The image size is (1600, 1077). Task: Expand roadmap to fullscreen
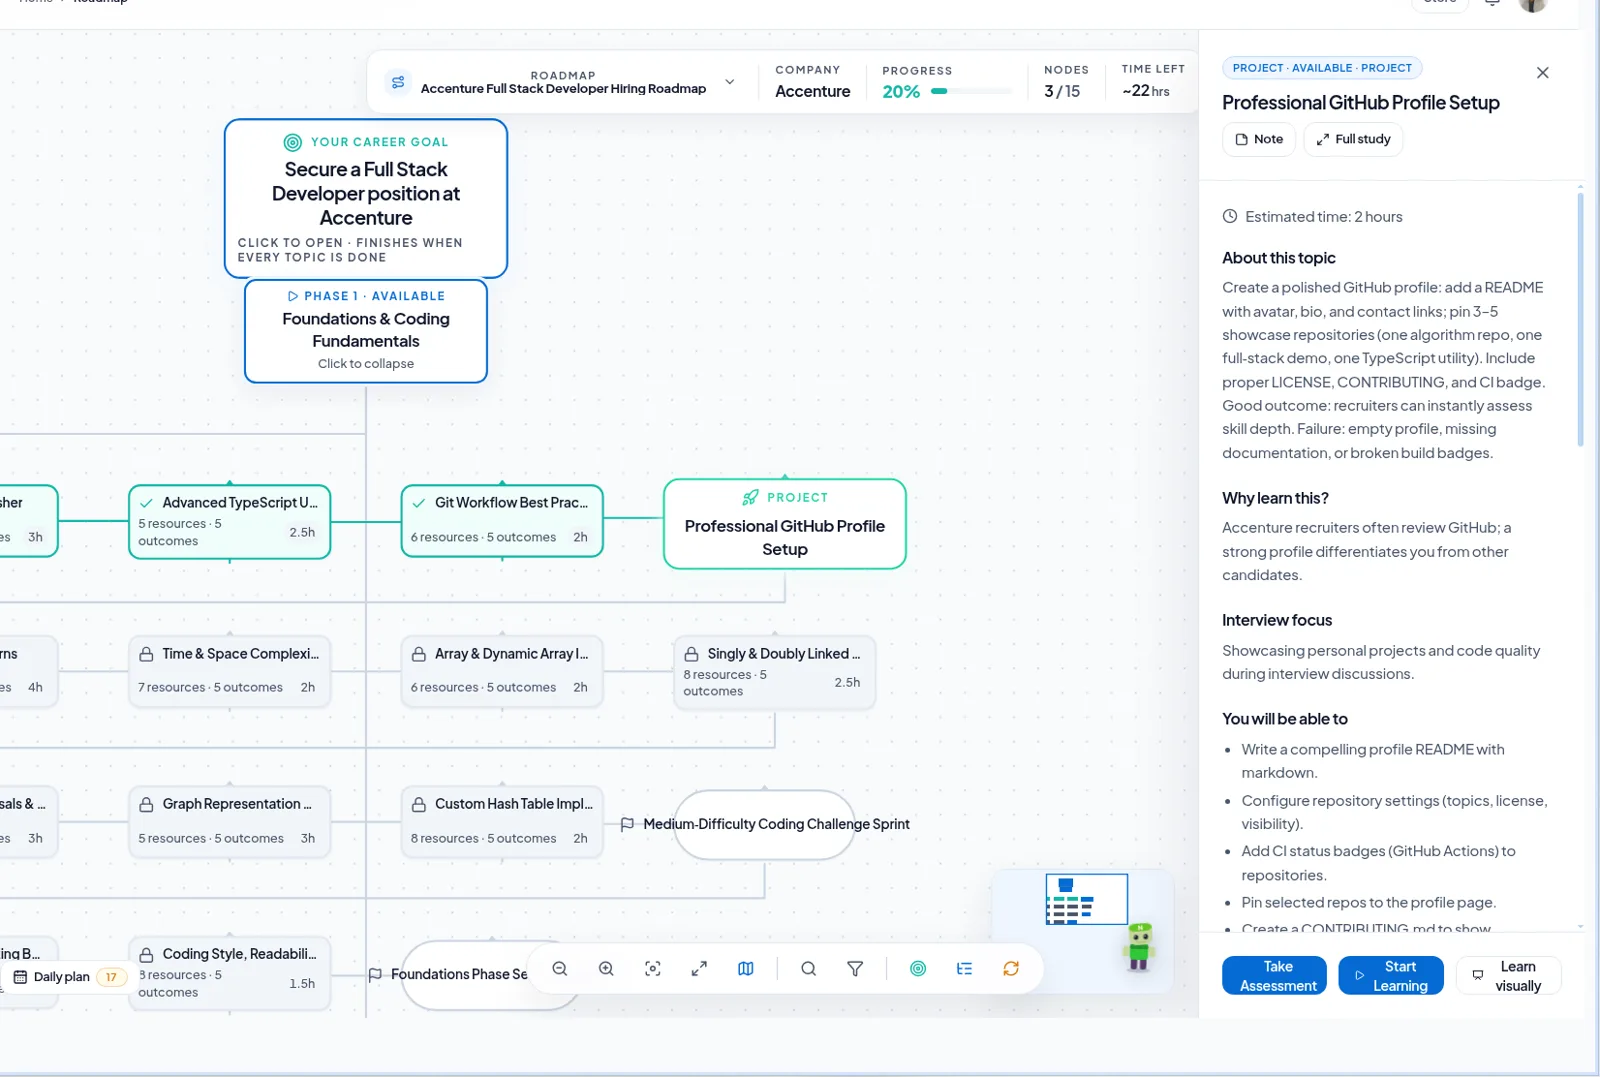click(699, 969)
